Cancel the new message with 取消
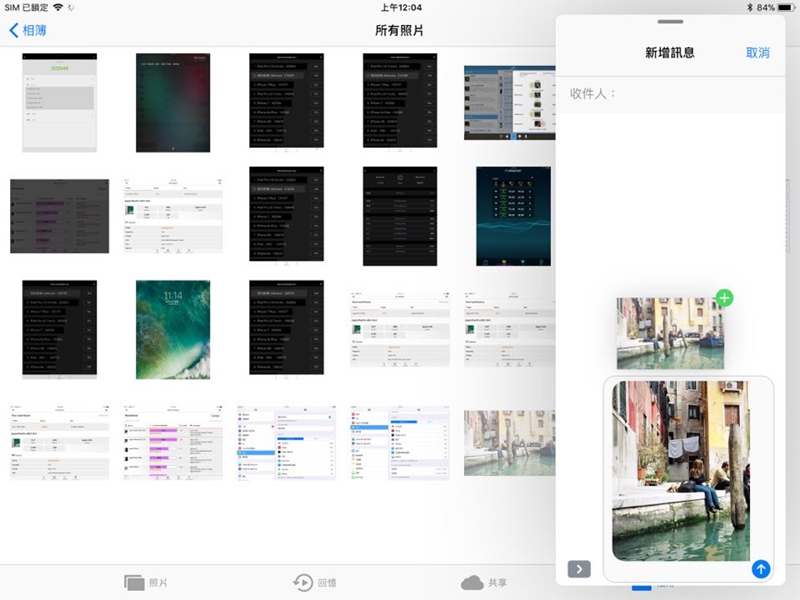 (758, 53)
